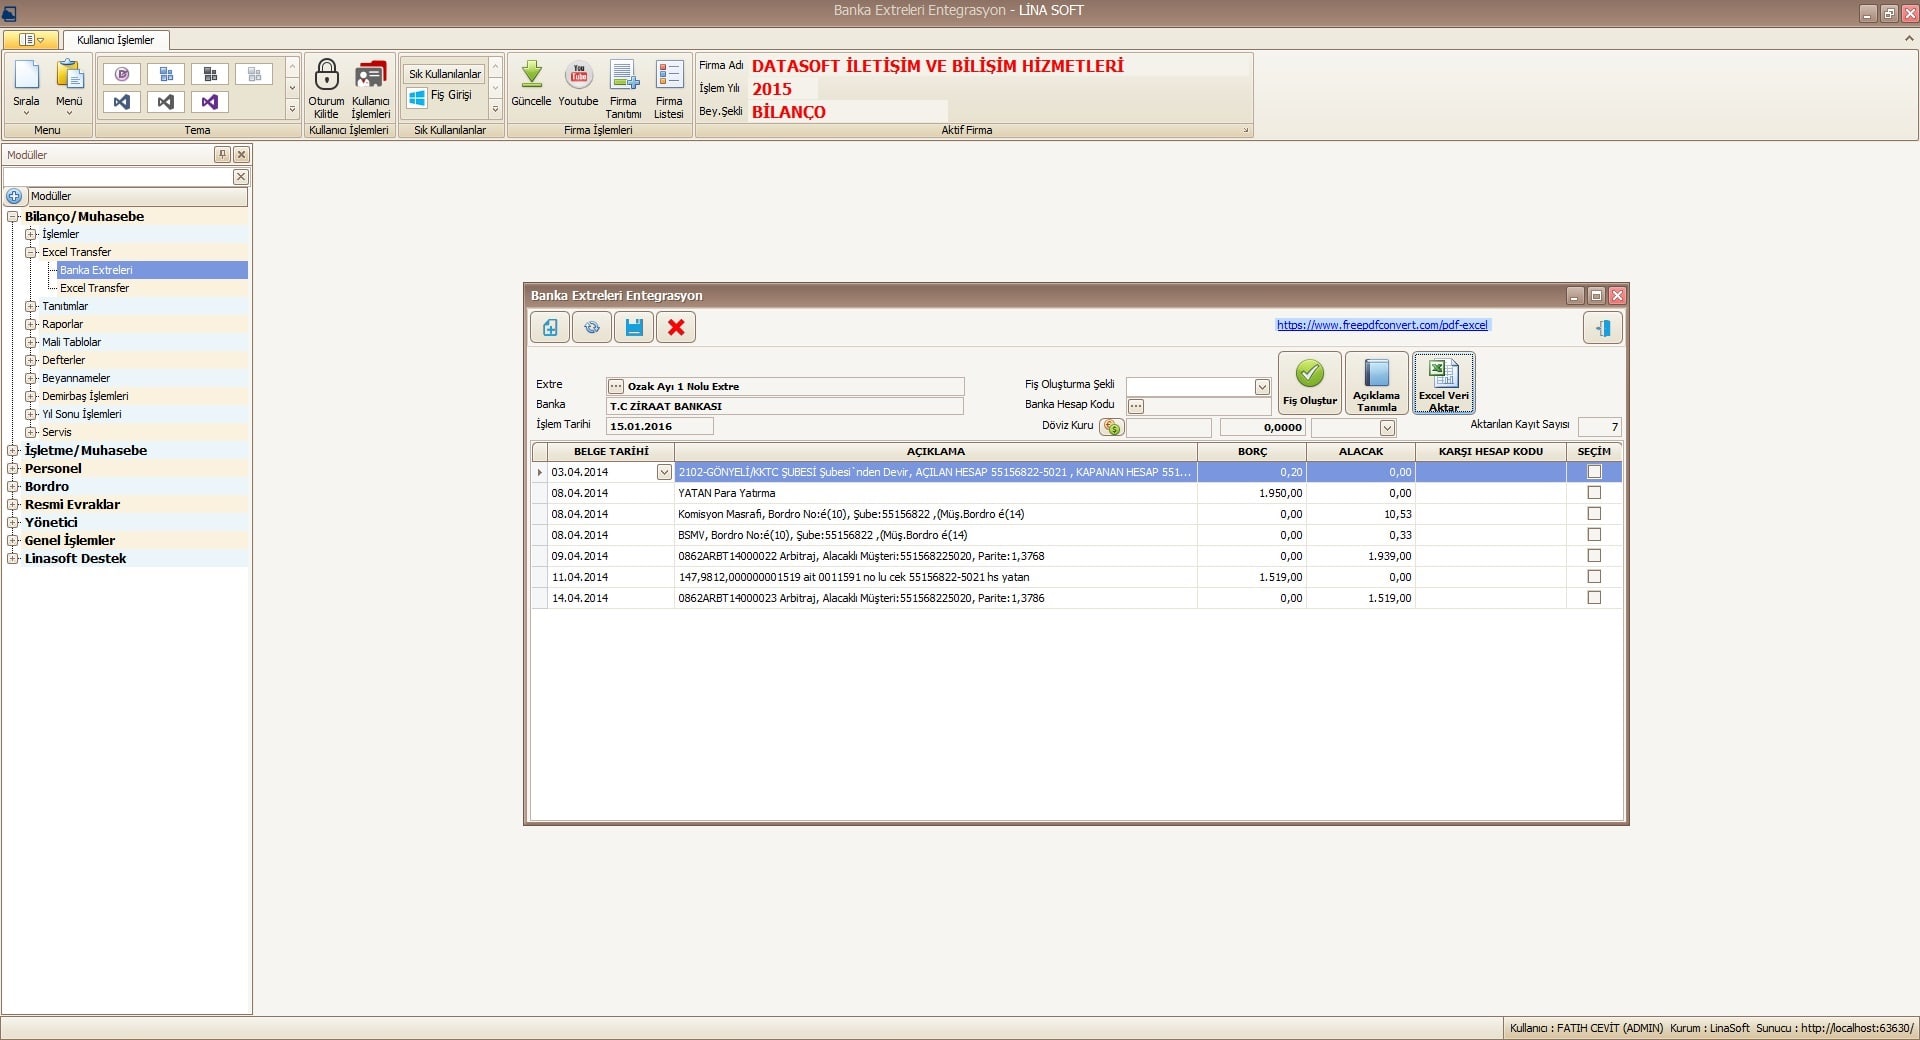Tick the SEÇİM checkbox for the 14.04.2014 row
1920x1040 pixels.
[x=1594, y=598]
